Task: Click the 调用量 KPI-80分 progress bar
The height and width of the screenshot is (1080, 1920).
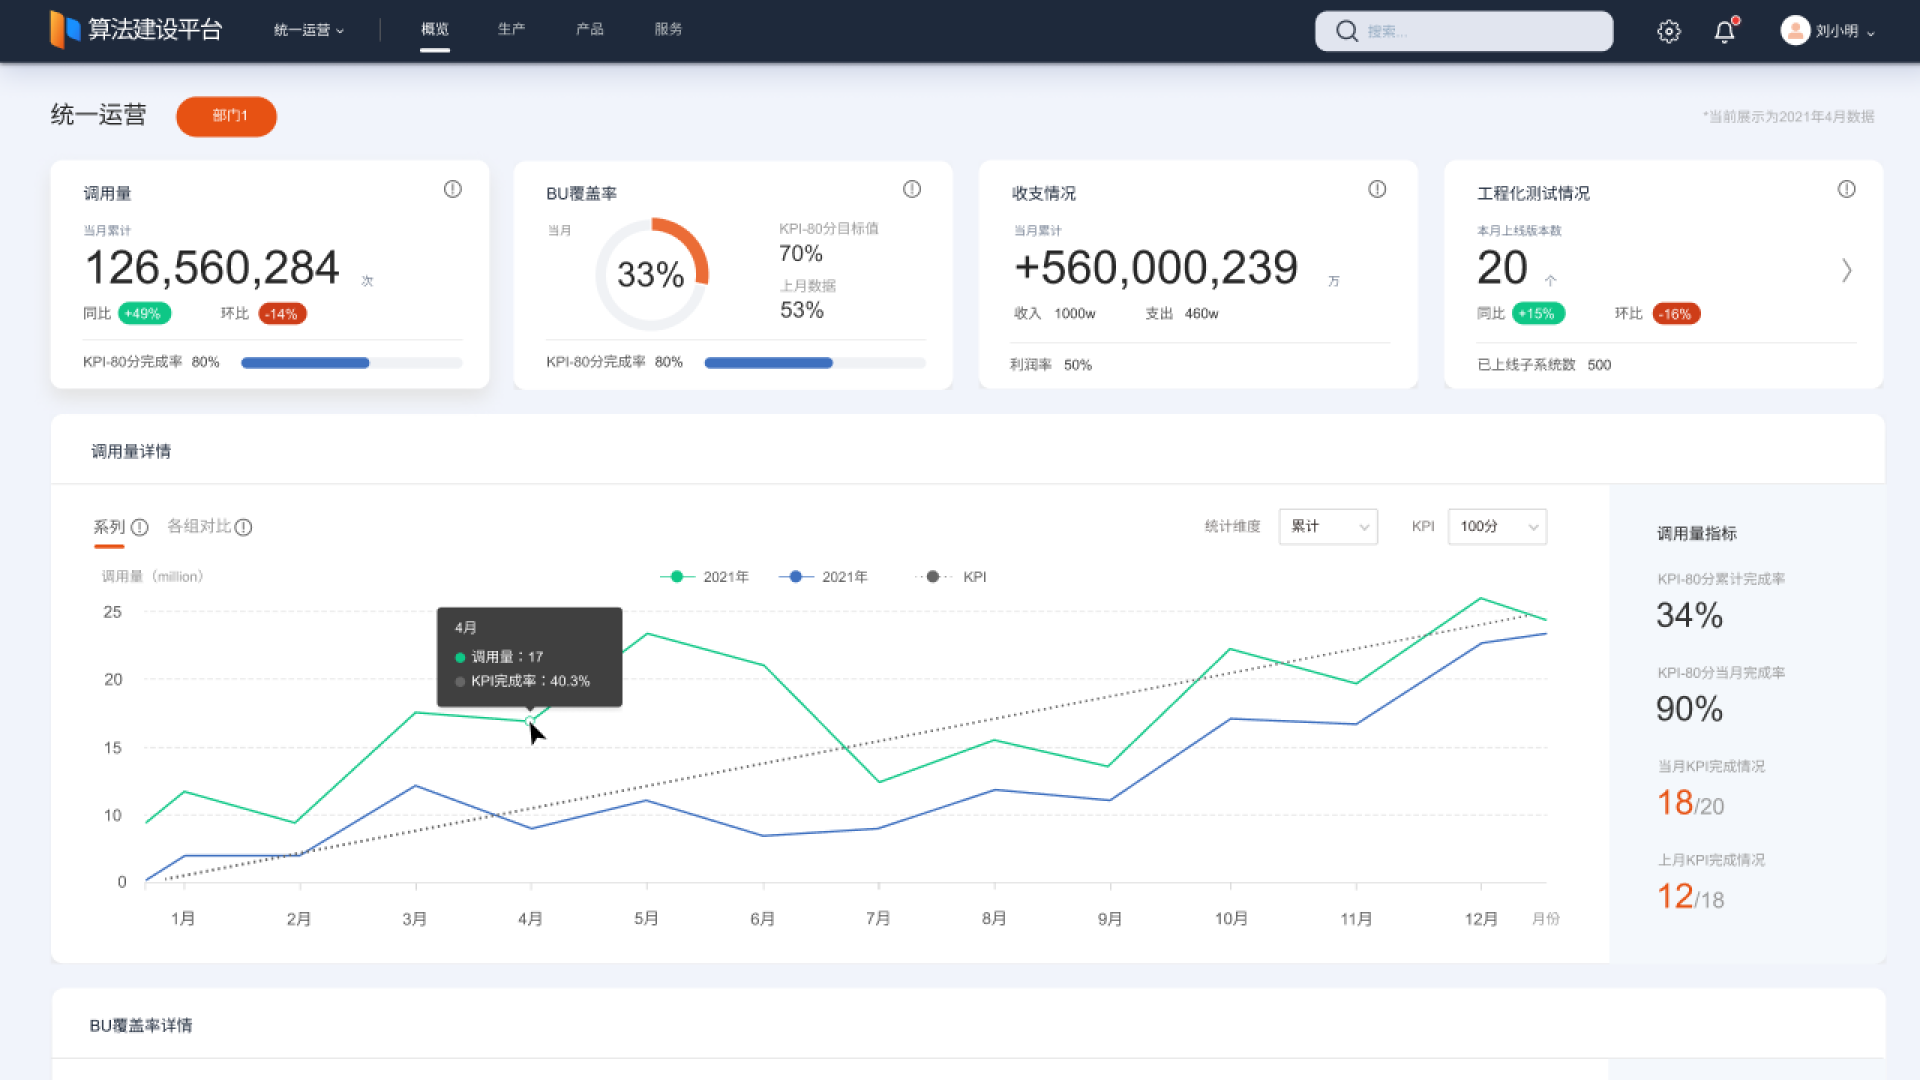Action: 351,363
